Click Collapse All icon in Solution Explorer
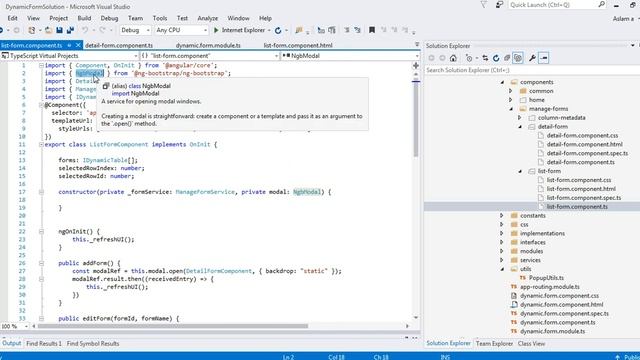Viewport: 640px width, 360px height. click(507, 58)
